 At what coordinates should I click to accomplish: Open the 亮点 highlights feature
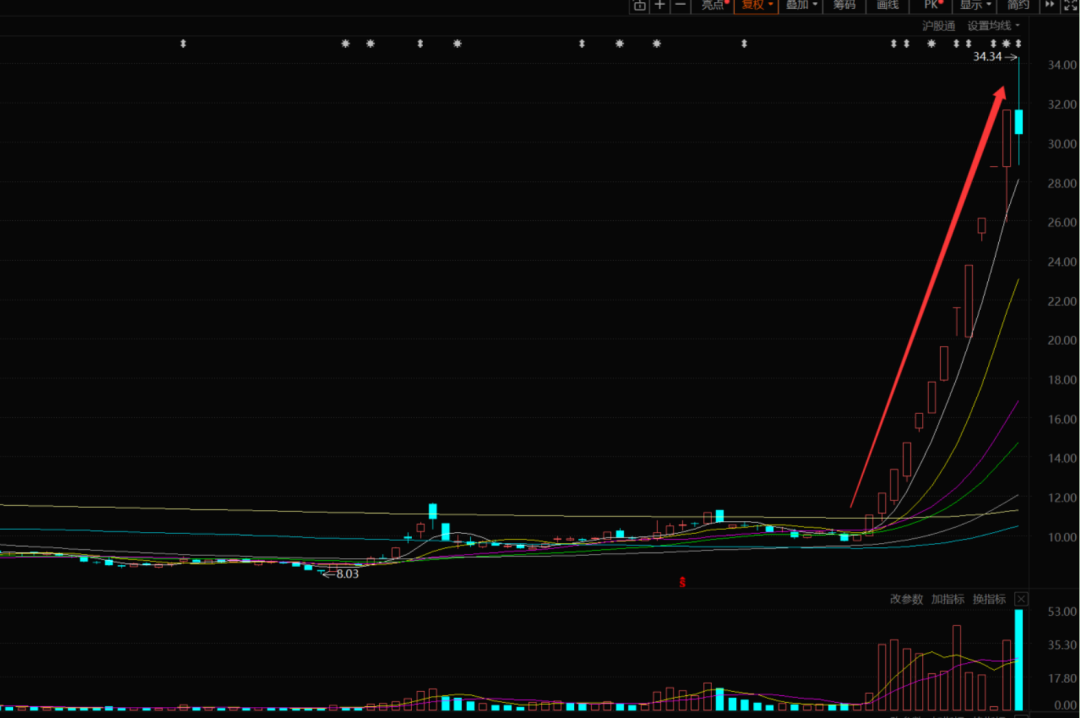coord(714,6)
